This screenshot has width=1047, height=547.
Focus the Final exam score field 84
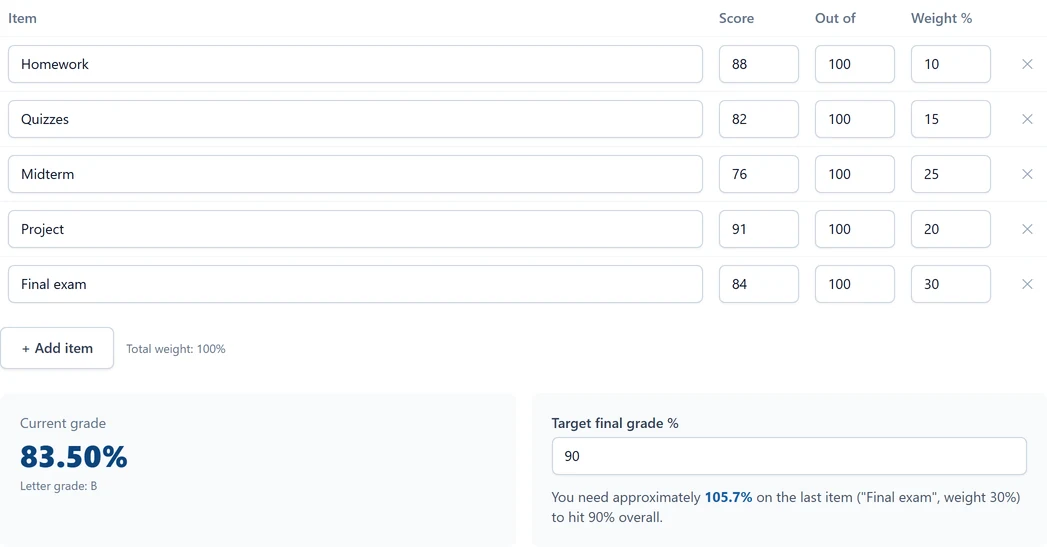[x=759, y=284]
